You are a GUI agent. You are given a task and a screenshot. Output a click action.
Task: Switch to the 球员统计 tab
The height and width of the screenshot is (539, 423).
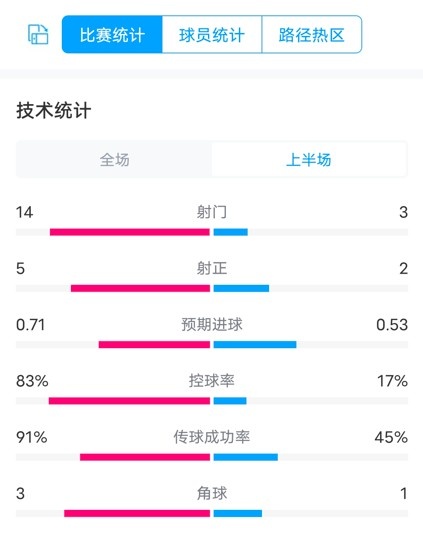(212, 34)
